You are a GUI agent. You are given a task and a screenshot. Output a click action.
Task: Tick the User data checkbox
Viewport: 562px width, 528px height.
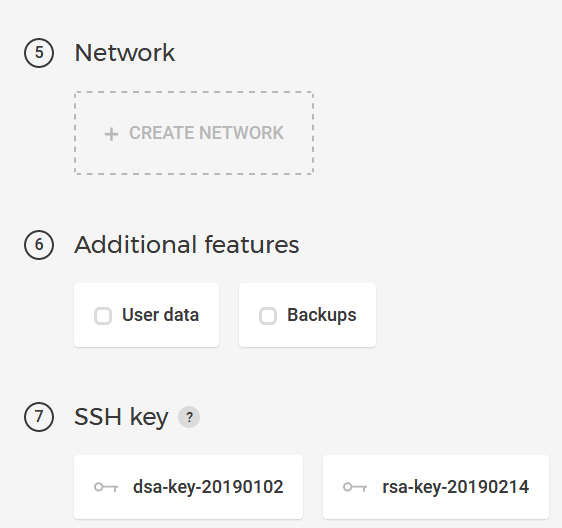tap(103, 316)
